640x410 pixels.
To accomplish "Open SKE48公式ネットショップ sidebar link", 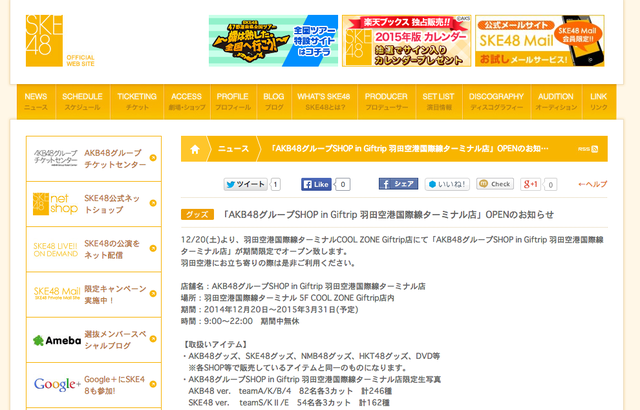I will pyautogui.click(x=94, y=204).
